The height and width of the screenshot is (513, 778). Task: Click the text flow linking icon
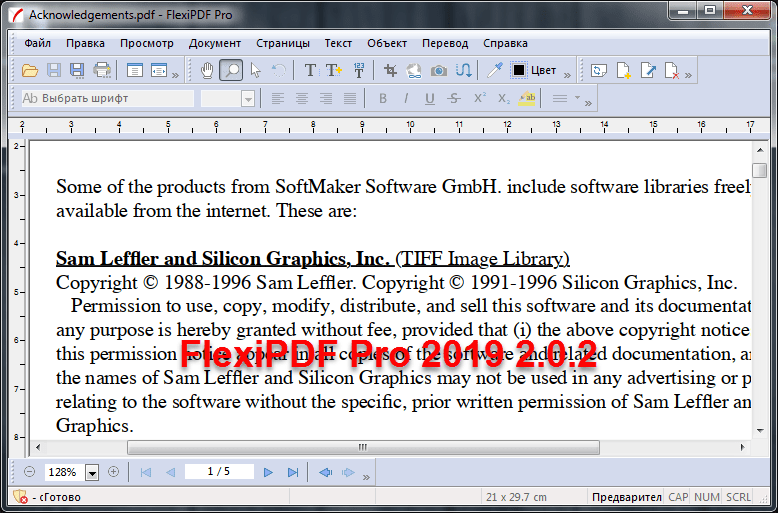coord(463,70)
